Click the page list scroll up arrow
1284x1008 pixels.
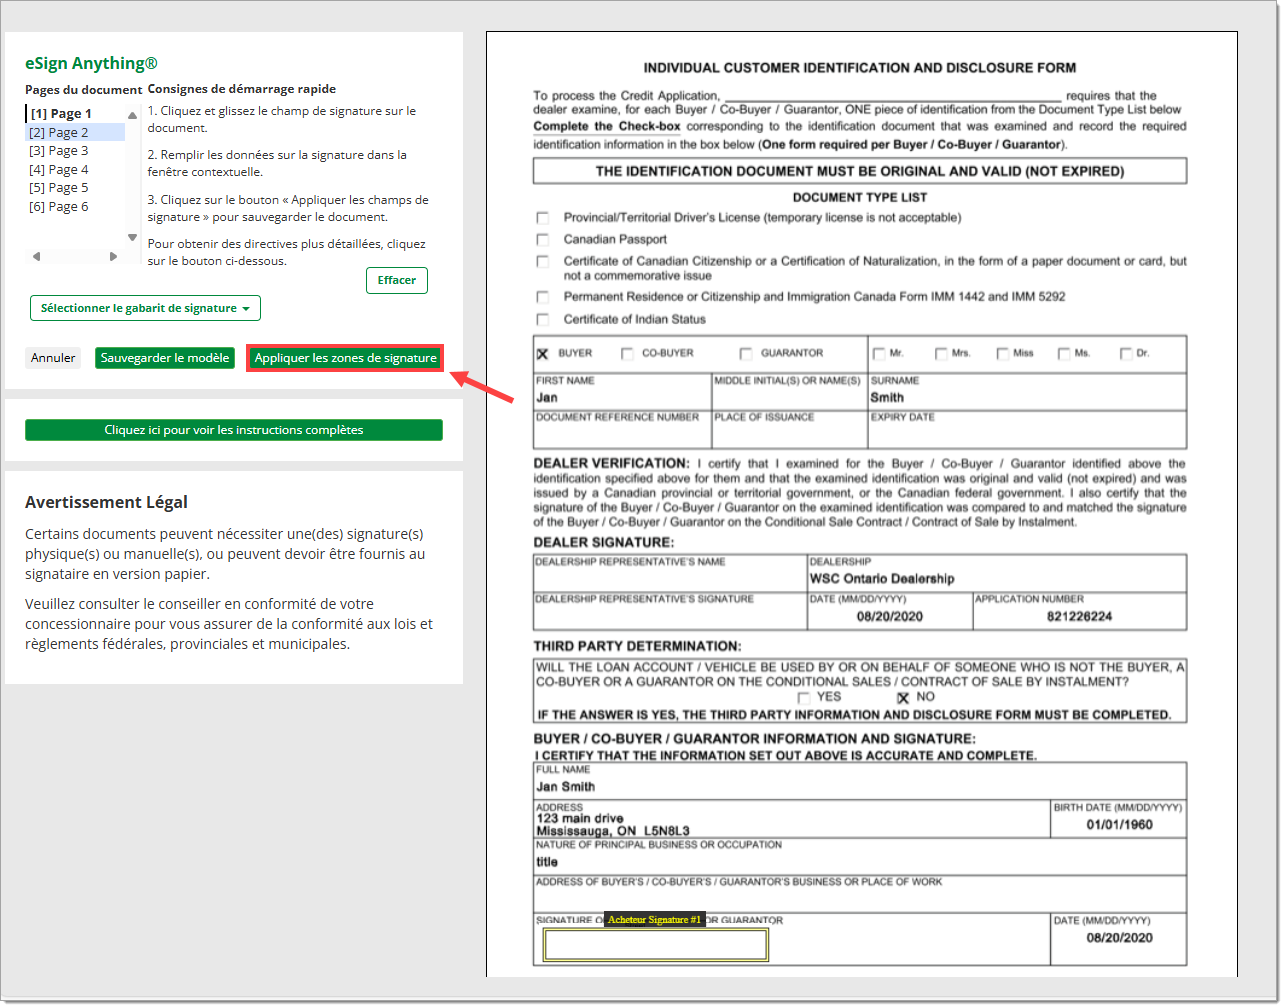(x=132, y=115)
